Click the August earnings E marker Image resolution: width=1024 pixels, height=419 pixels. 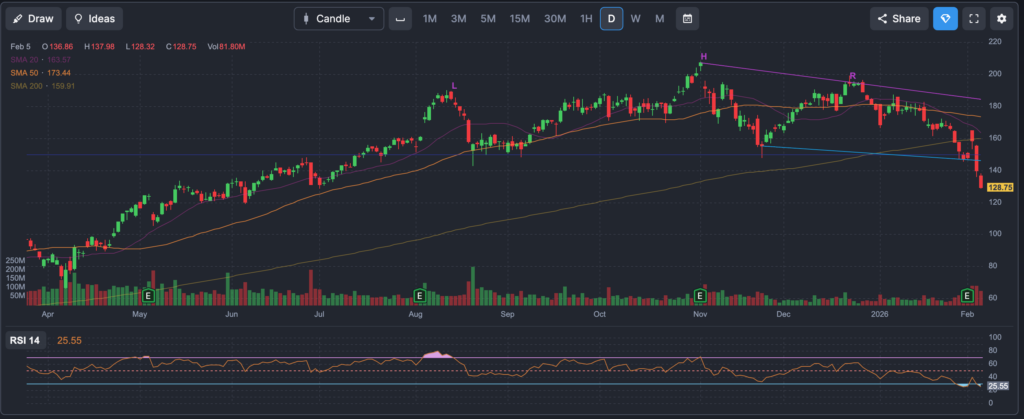coord(420,296)
